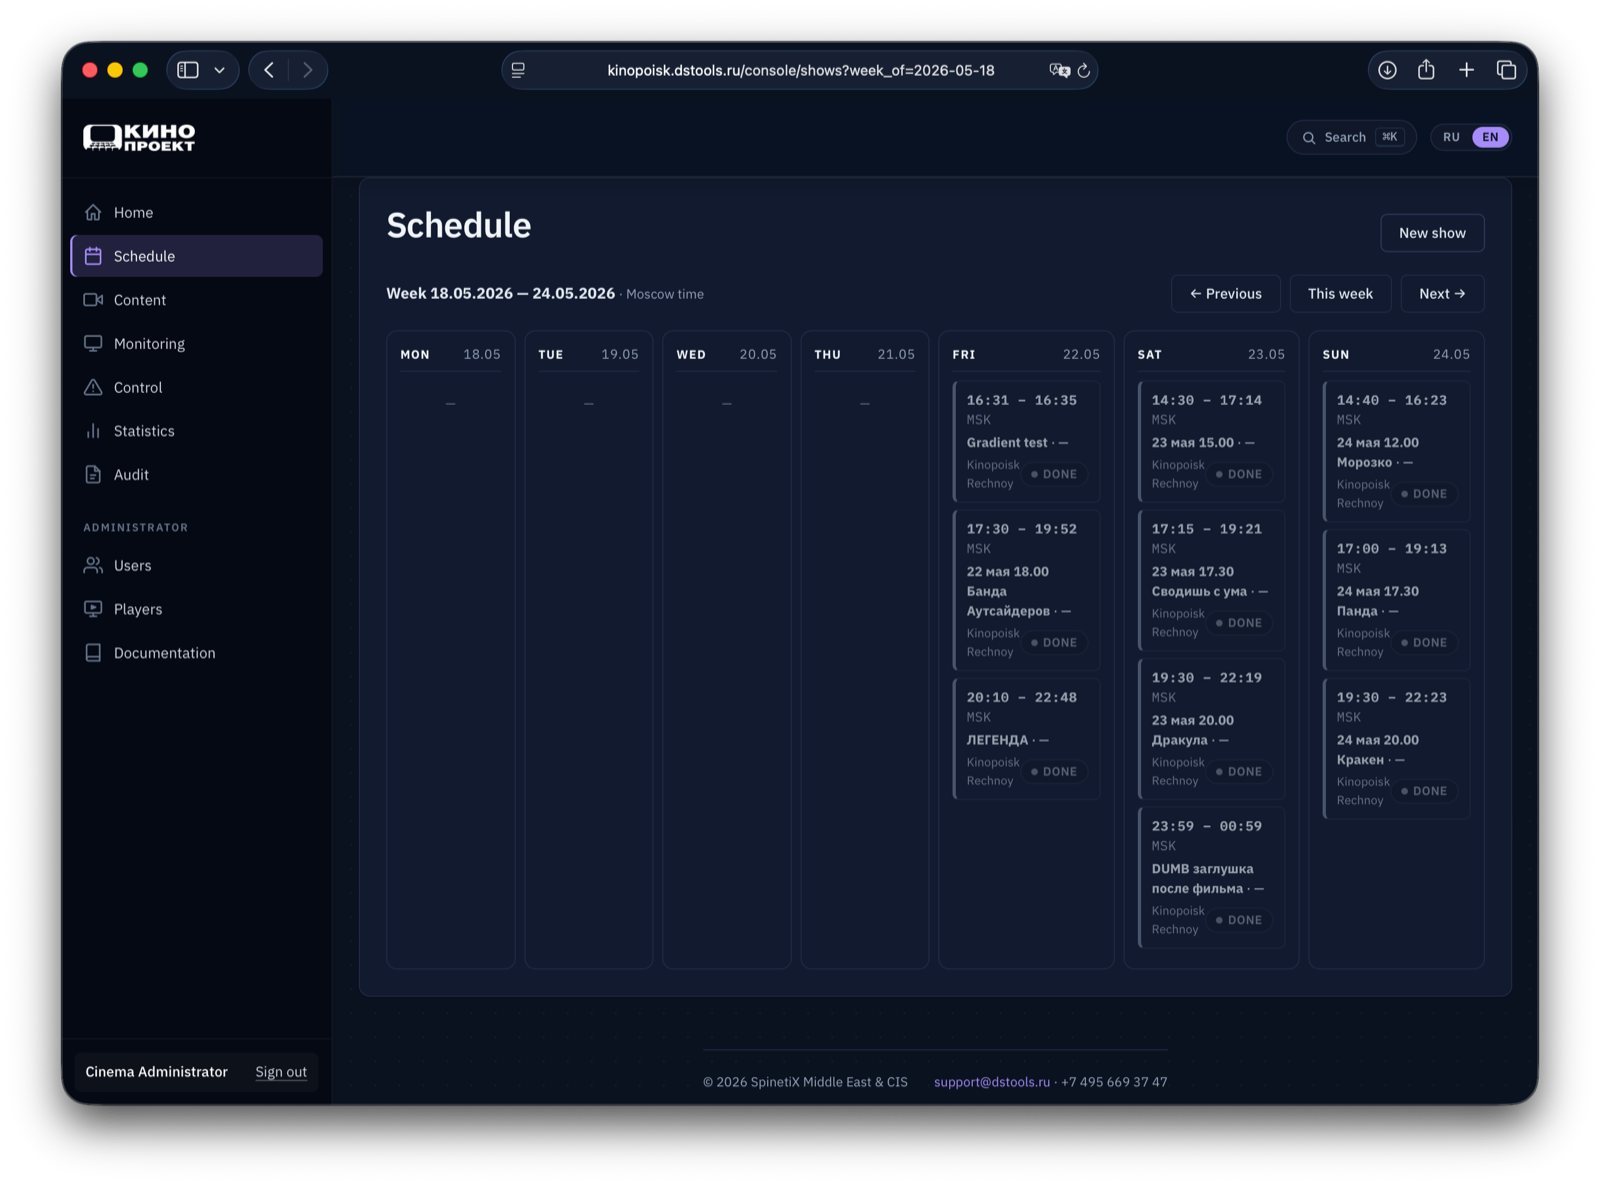This screenshot has height=1186, width=1600.
Task: Open the Users menu item
Action: tap(197, 565)
